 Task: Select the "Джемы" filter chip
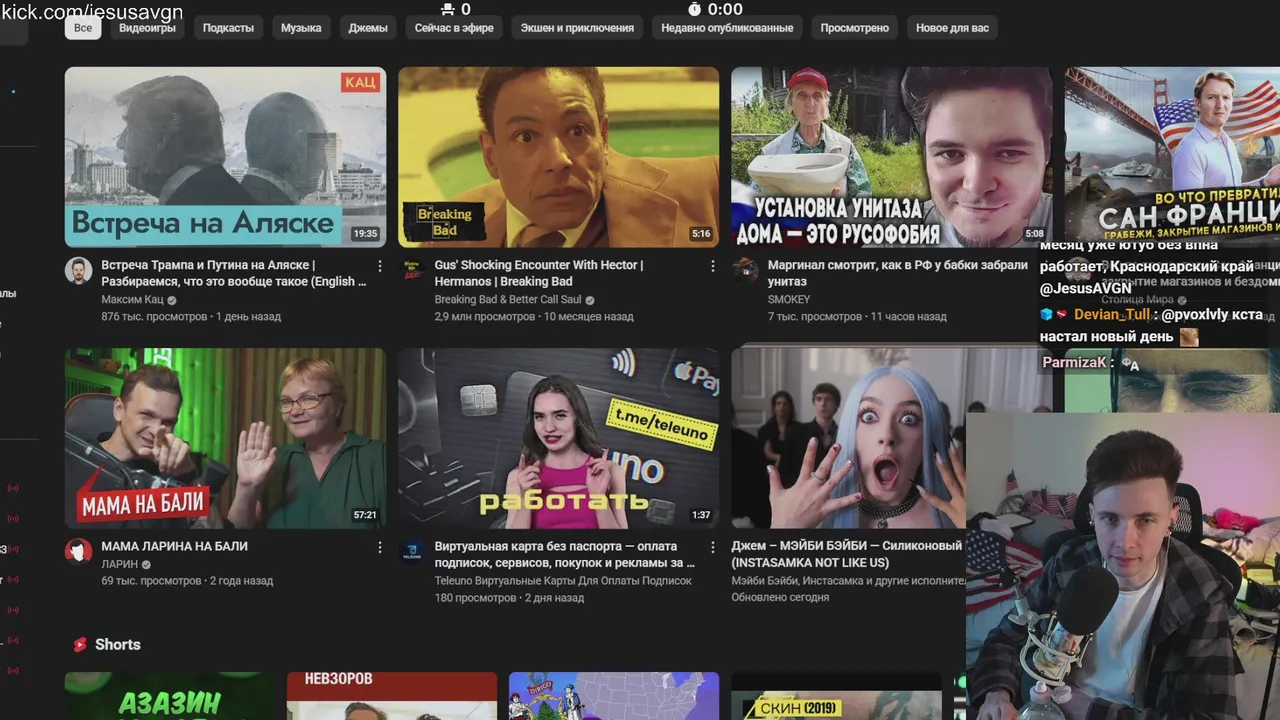[368, 28]
